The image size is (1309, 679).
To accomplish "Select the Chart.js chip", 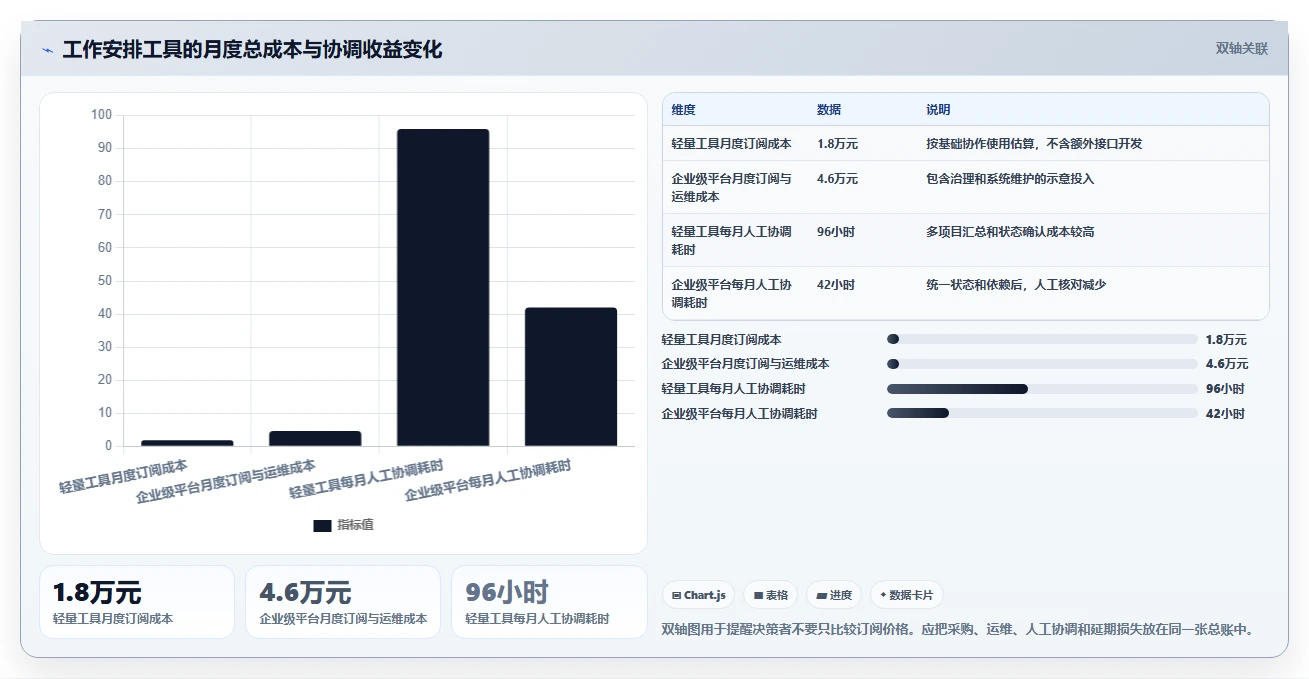I will tap(698, 595).
